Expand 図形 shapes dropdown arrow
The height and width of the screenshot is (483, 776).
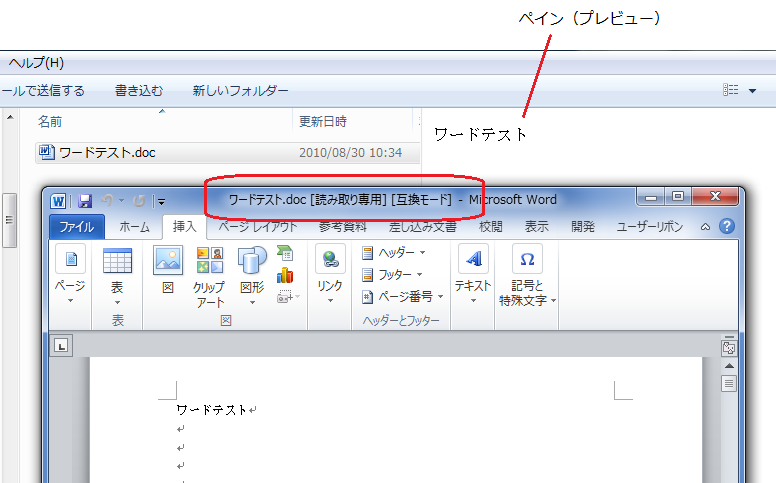coord(252,302)
